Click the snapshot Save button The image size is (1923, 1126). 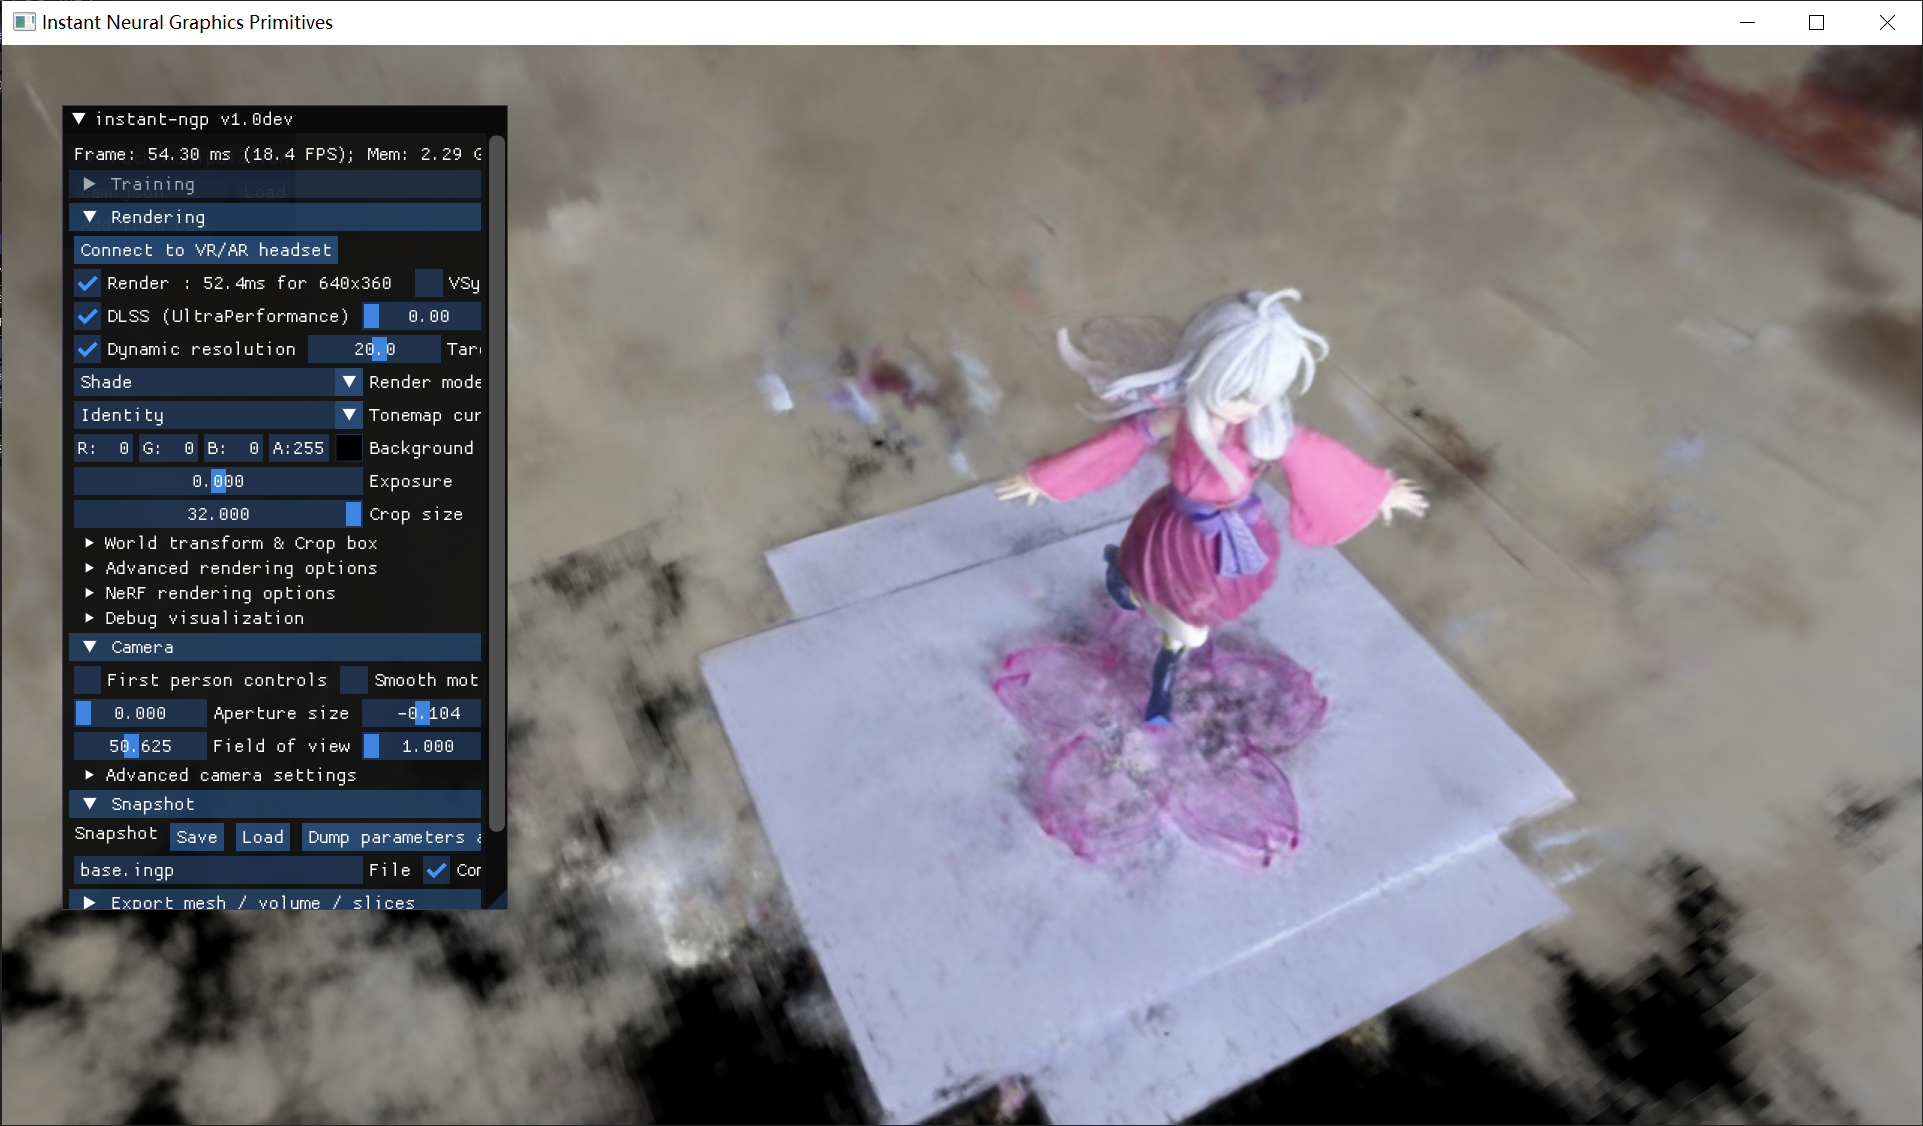pyautogui.click(x=197, y=837)
